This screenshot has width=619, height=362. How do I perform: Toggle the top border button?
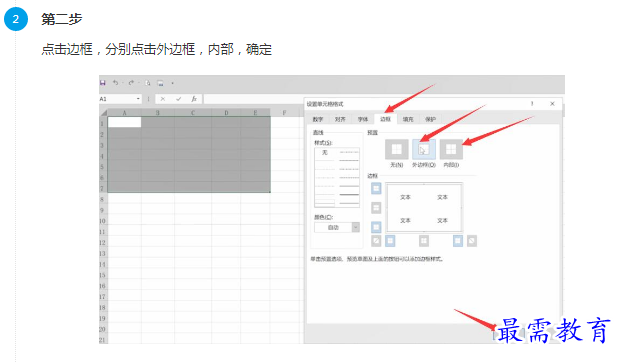(376, 188)
